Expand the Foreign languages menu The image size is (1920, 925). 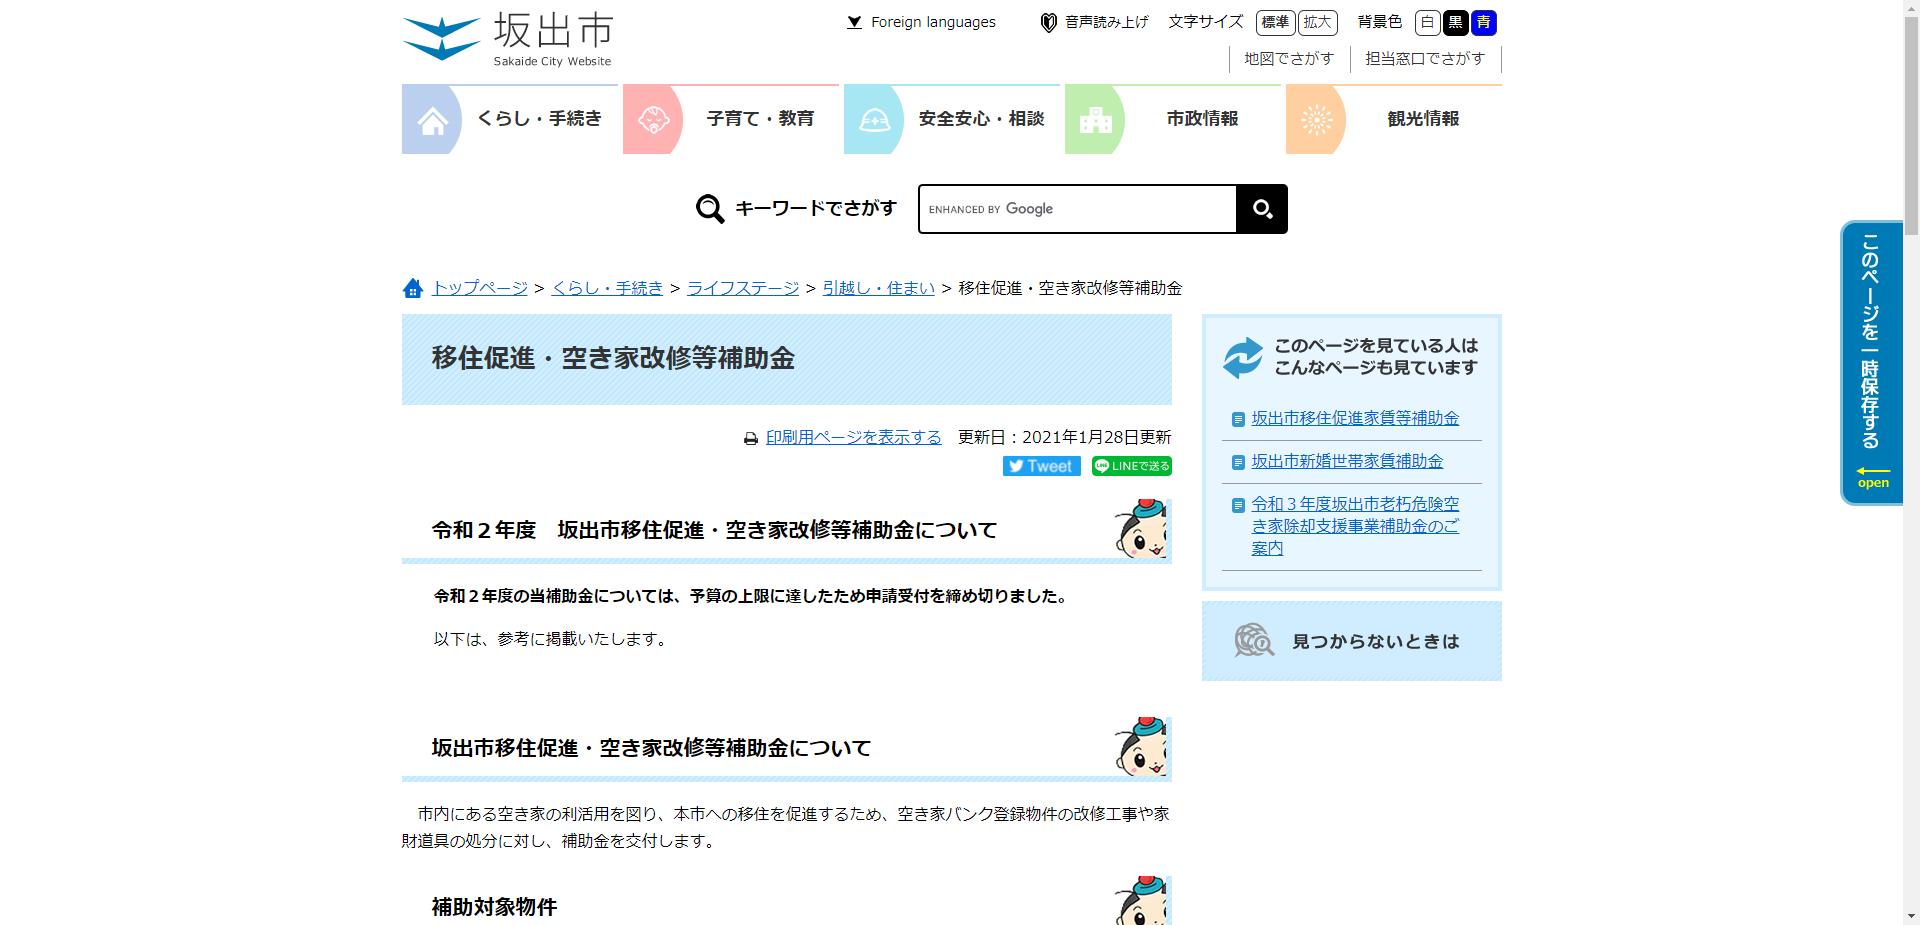tap(920, 22)
